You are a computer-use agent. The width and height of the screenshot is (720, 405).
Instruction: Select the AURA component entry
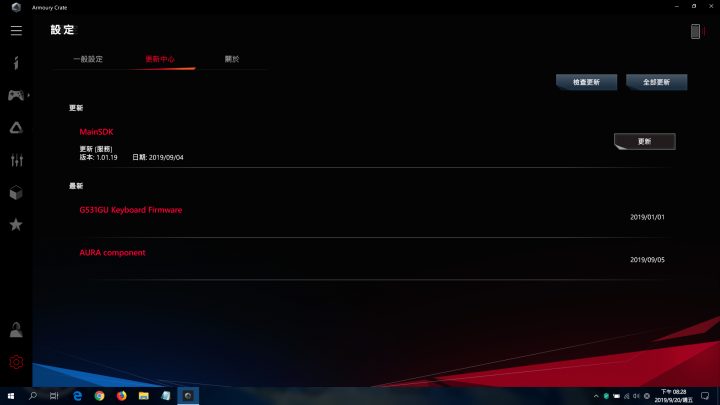coord(112,253)
